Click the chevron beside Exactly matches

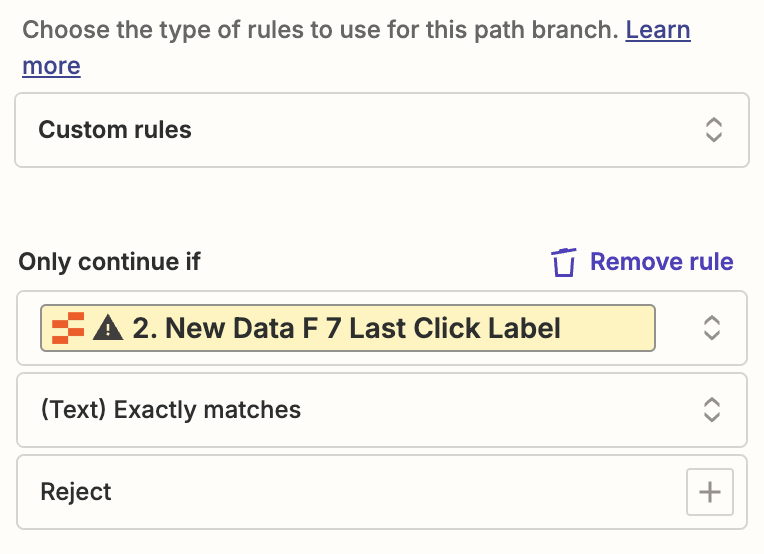coord(711,409)
